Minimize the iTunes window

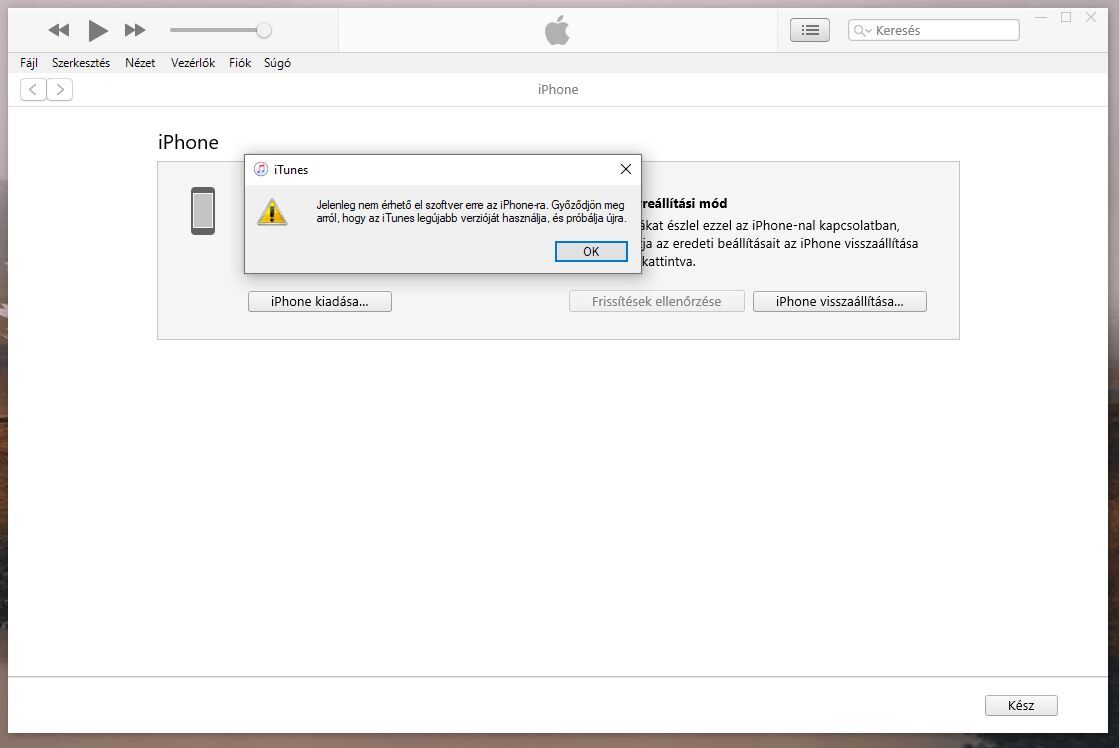click(x=1041, y=17)
